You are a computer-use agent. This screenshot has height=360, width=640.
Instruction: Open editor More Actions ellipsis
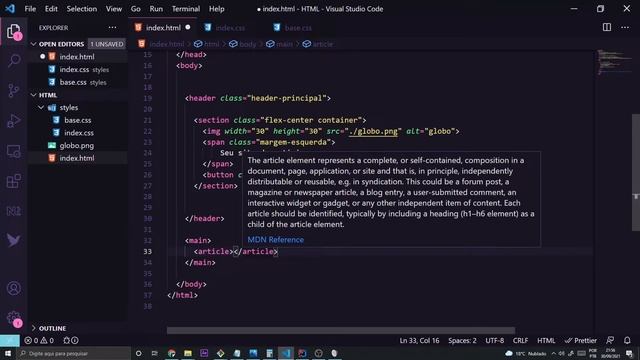click(x=625, y=27)
